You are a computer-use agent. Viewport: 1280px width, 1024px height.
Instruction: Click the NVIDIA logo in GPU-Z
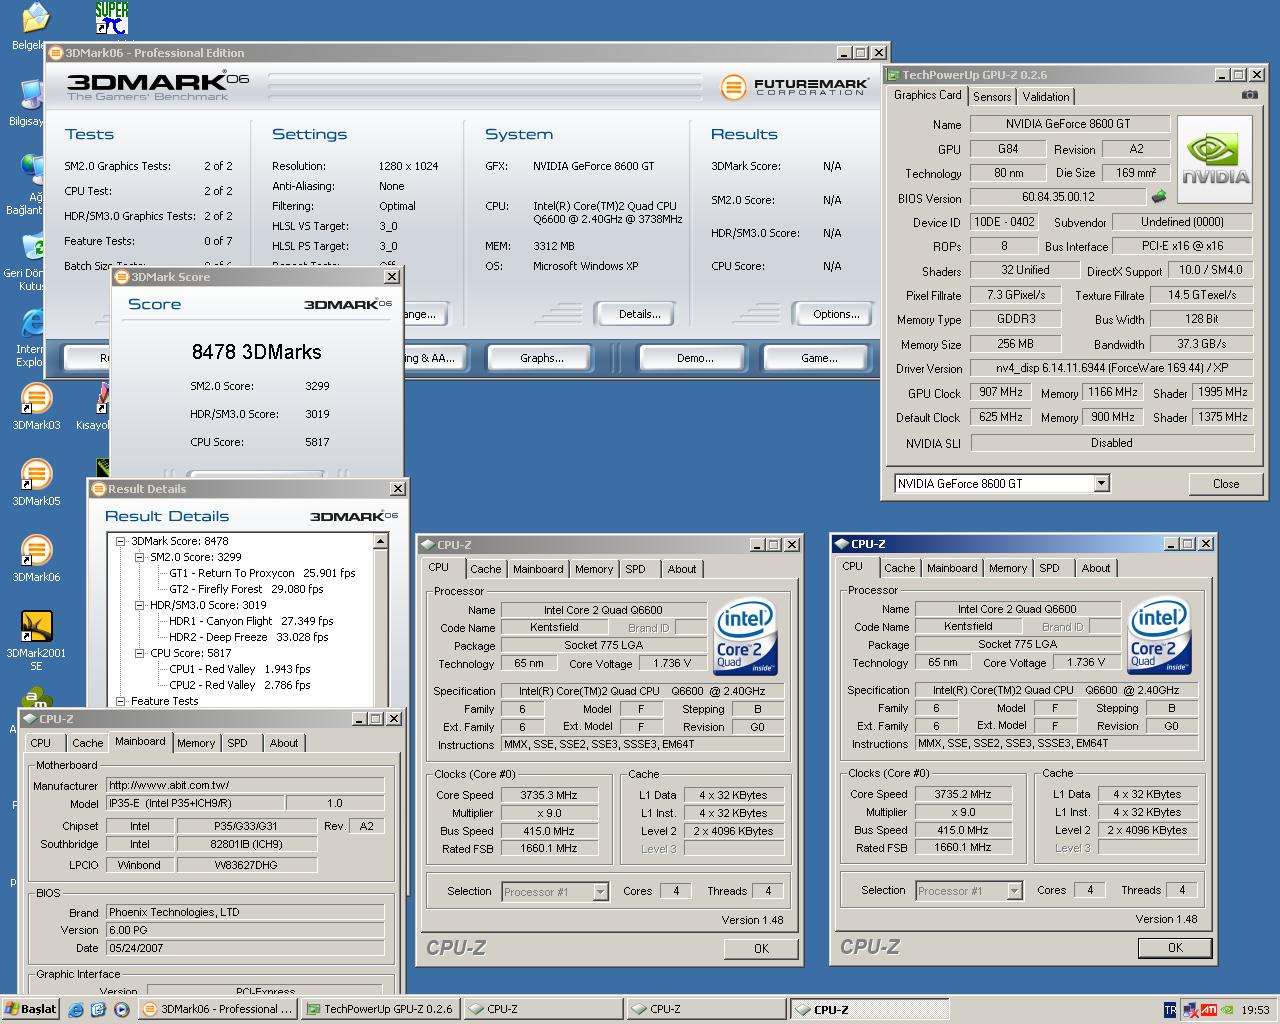(1215, 160)
